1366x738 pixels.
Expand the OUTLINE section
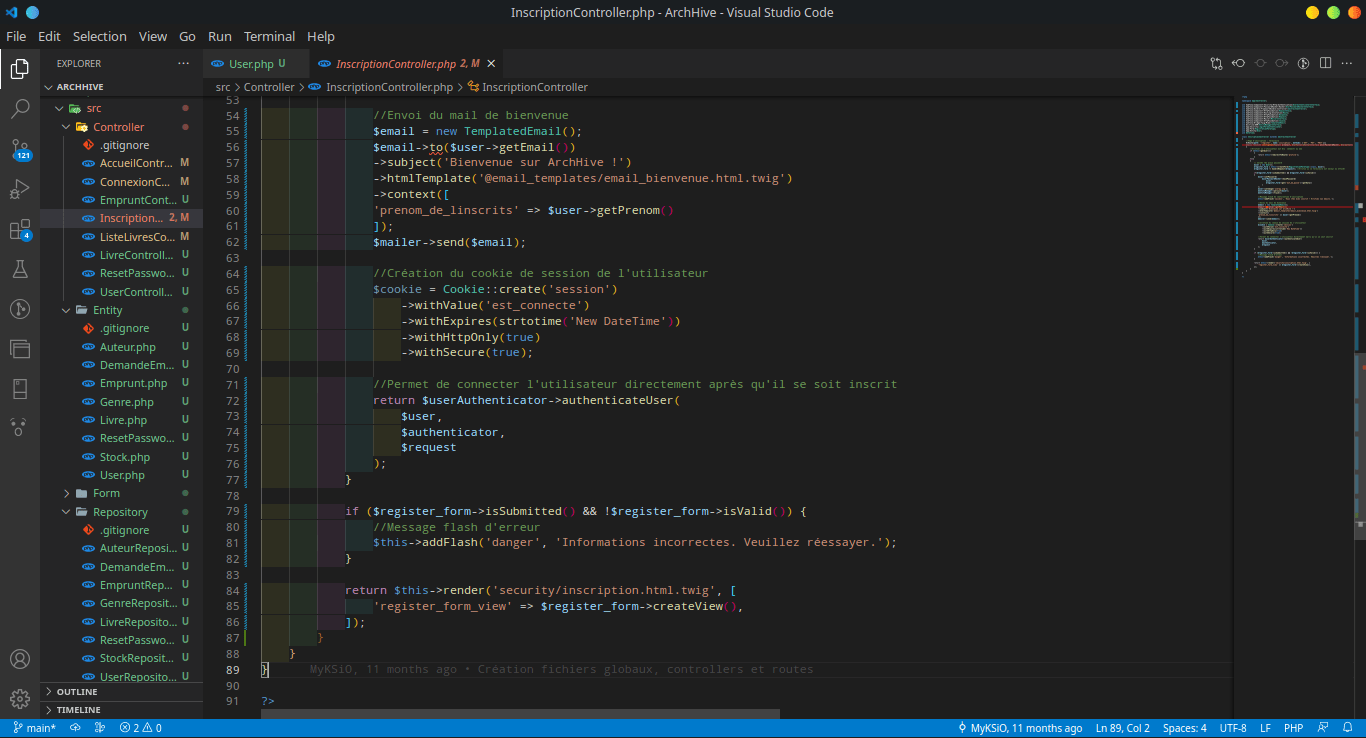coord(77,692)
